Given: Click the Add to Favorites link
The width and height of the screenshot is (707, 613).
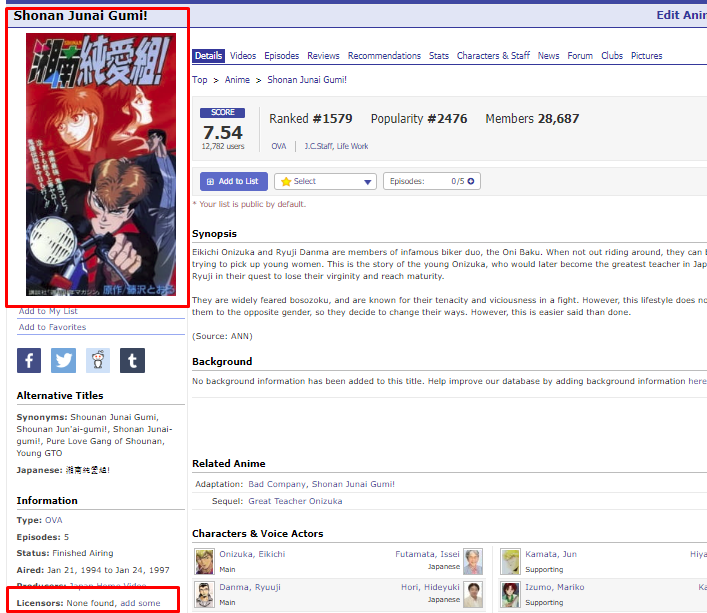Looking at the screenshot, I should point(52,327).
